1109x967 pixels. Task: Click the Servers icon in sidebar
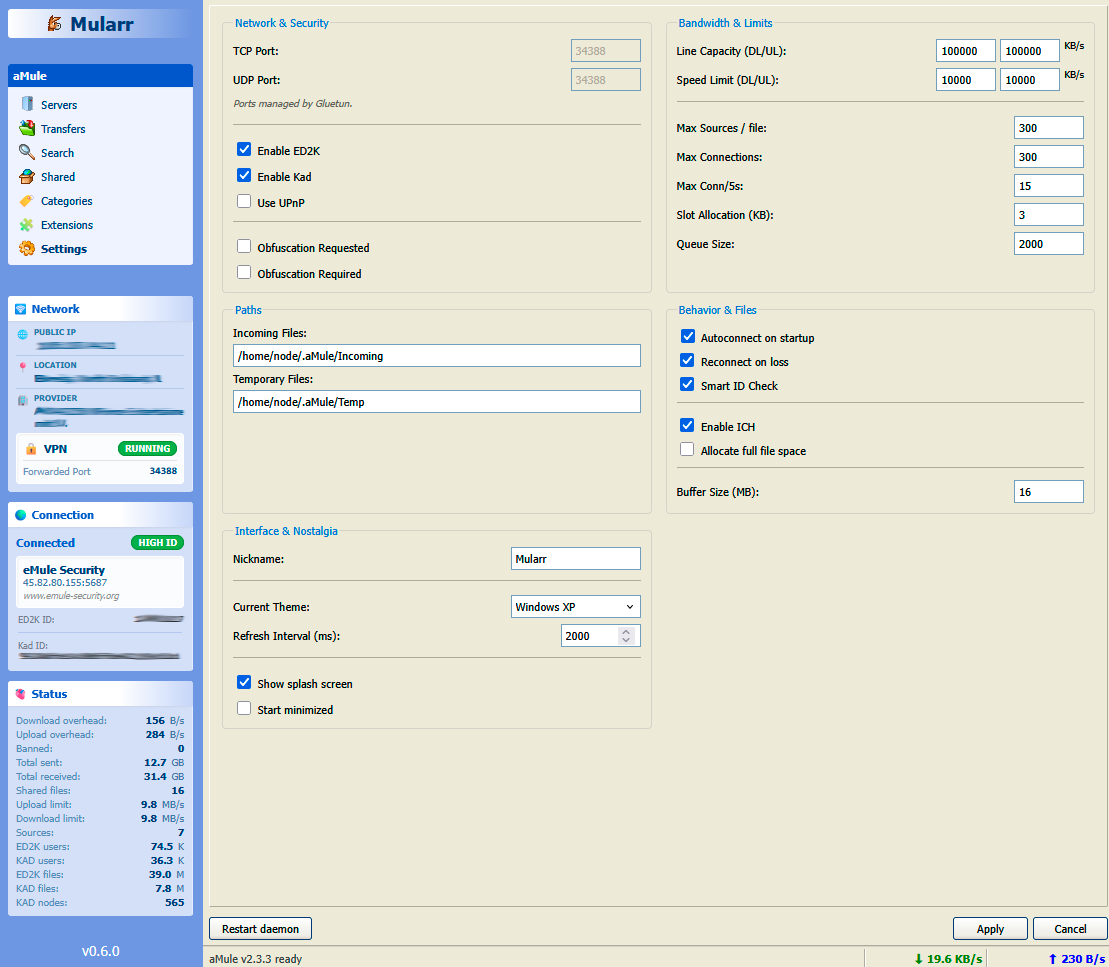click(x=27, y=104)
